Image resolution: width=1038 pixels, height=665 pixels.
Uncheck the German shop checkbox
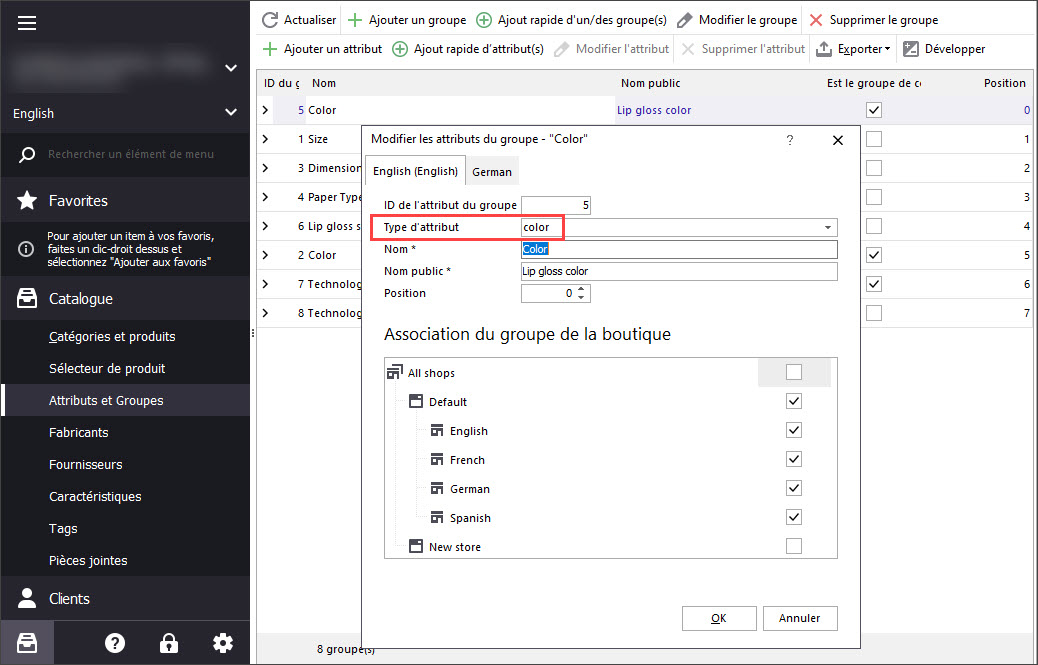pos(794,488)
